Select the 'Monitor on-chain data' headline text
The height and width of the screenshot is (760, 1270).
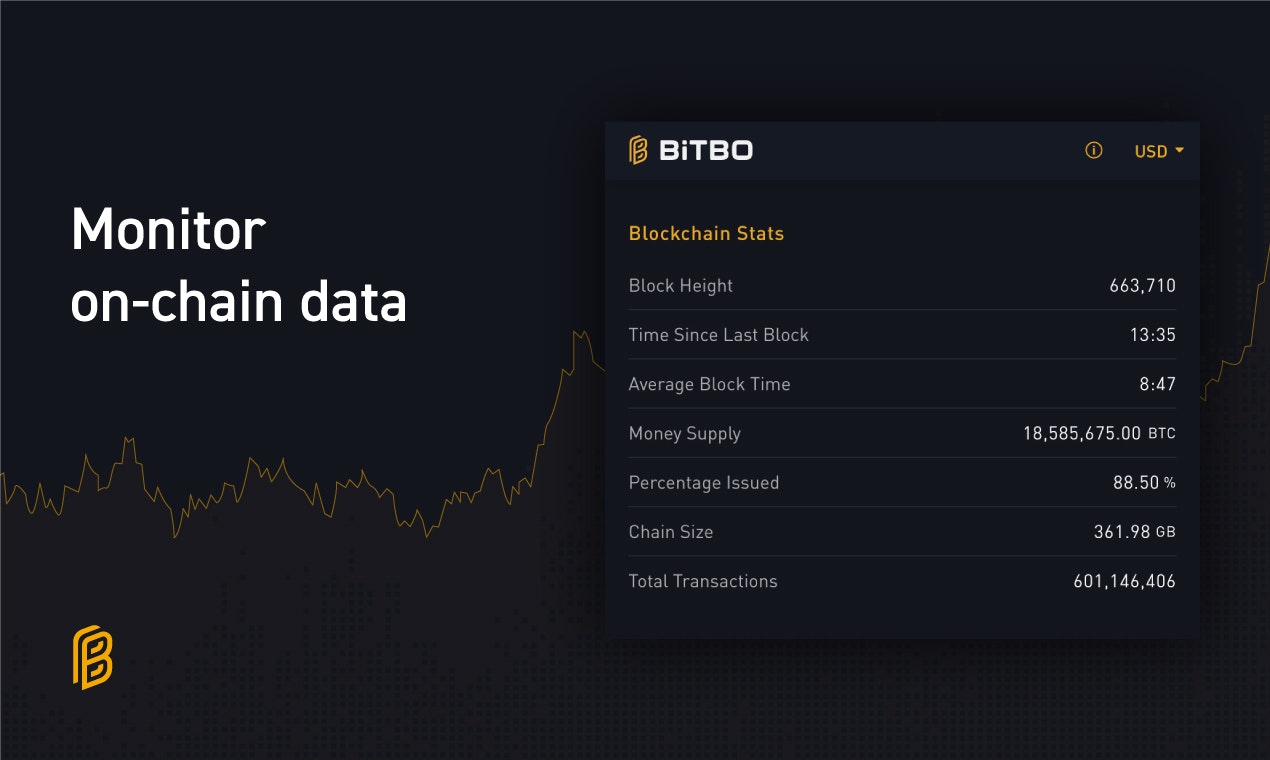coord(238,265)
